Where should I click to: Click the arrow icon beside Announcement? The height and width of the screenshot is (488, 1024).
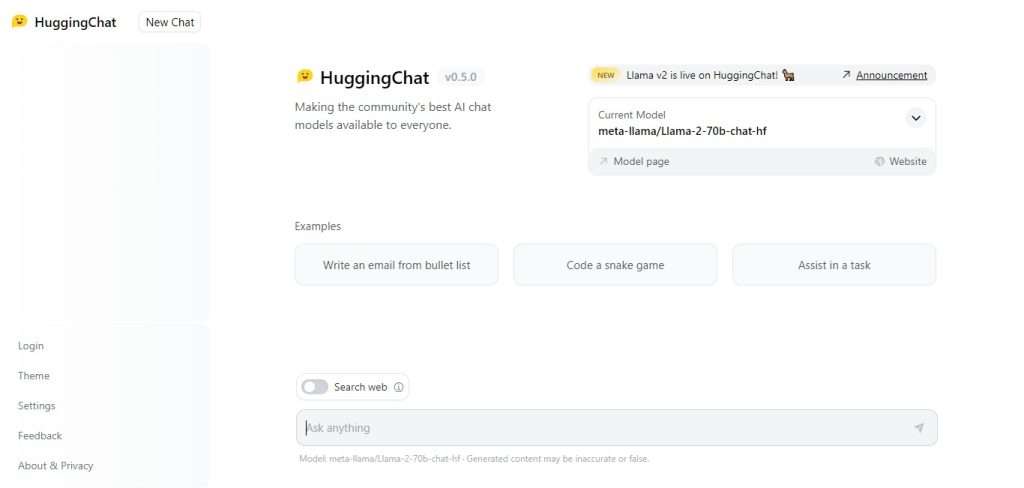coord(846,75)
